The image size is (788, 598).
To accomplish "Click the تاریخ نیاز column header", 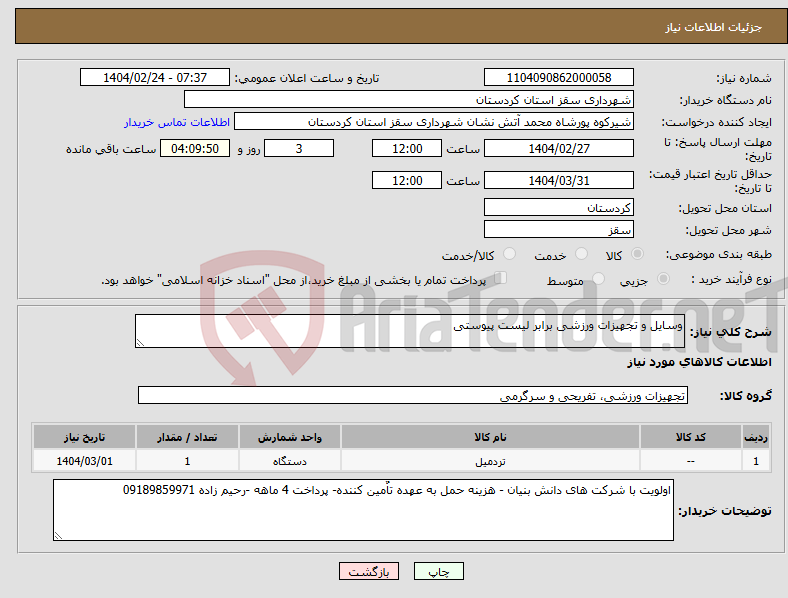I will click(x=84, y=437).
